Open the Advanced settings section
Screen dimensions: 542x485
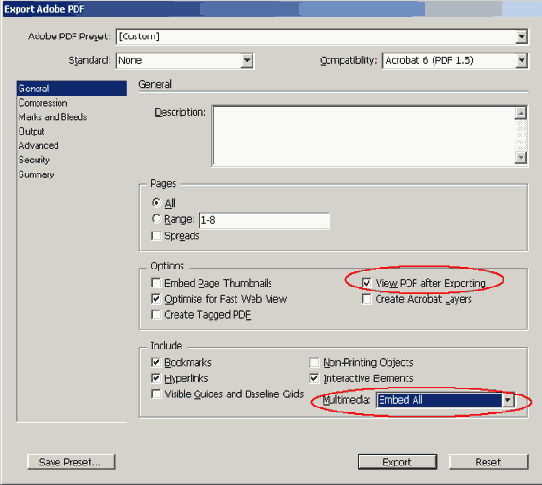click(38, 146)
